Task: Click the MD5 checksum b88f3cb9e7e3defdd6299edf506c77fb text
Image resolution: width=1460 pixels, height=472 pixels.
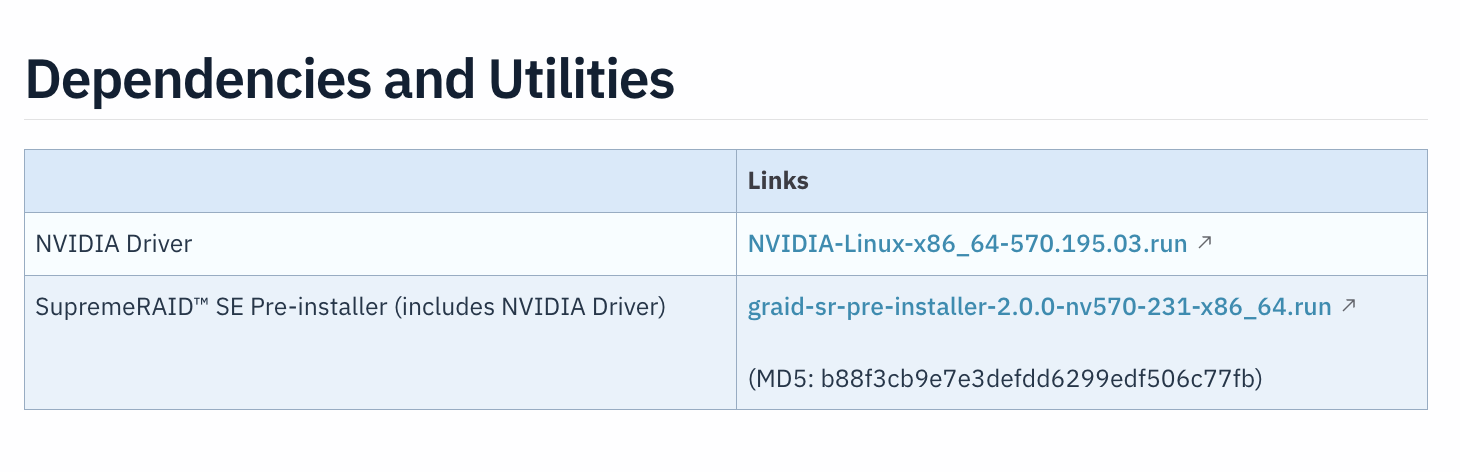Action: (x=1006, y=379)
